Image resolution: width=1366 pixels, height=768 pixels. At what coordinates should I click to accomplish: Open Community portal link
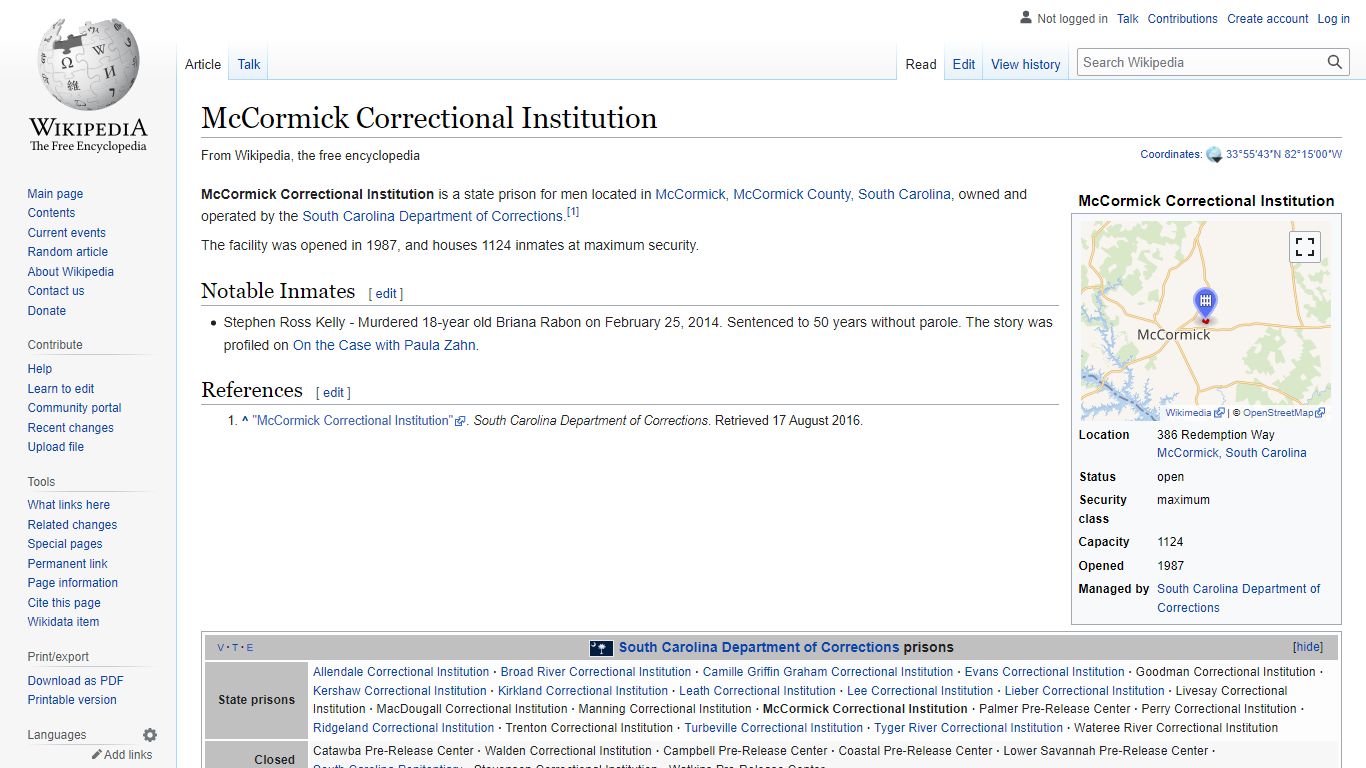pos(74,408)
